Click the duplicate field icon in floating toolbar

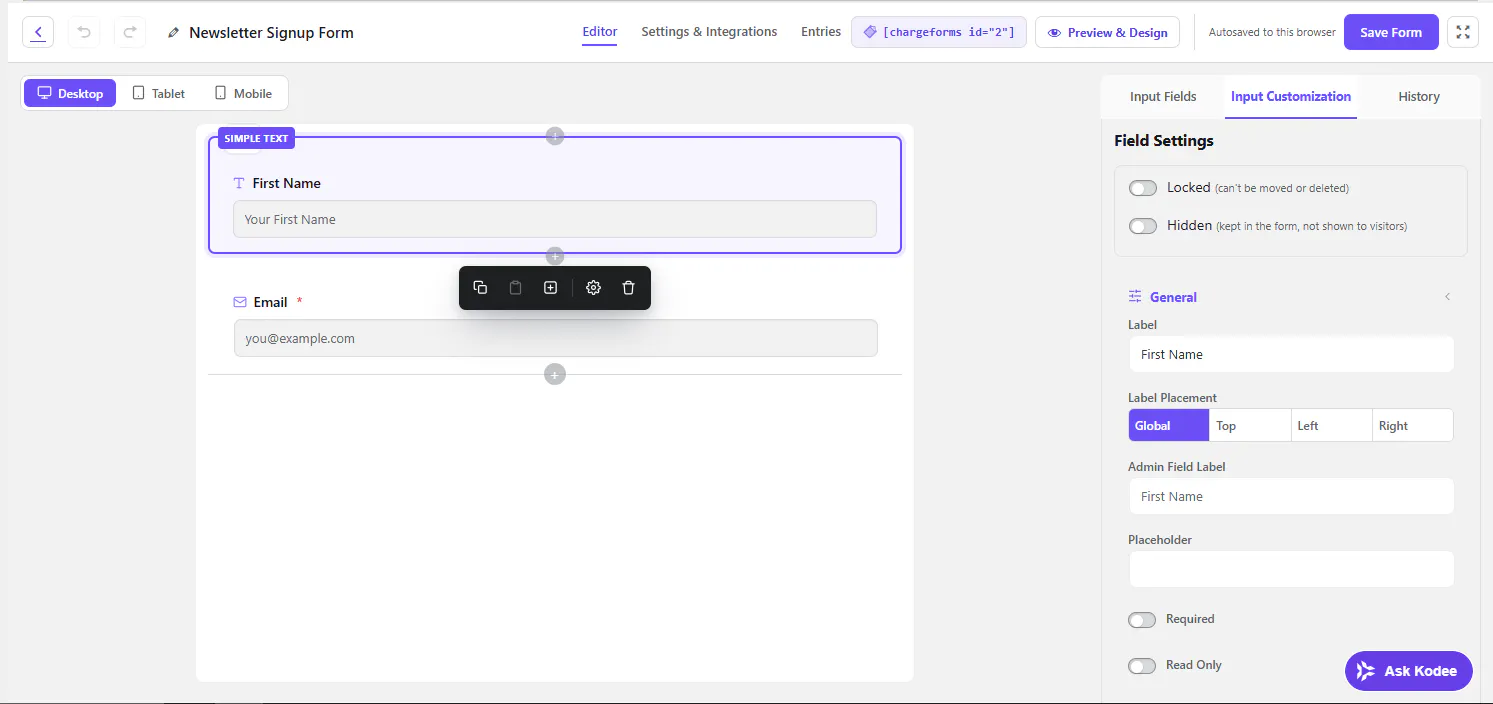[x=480, y=288]
